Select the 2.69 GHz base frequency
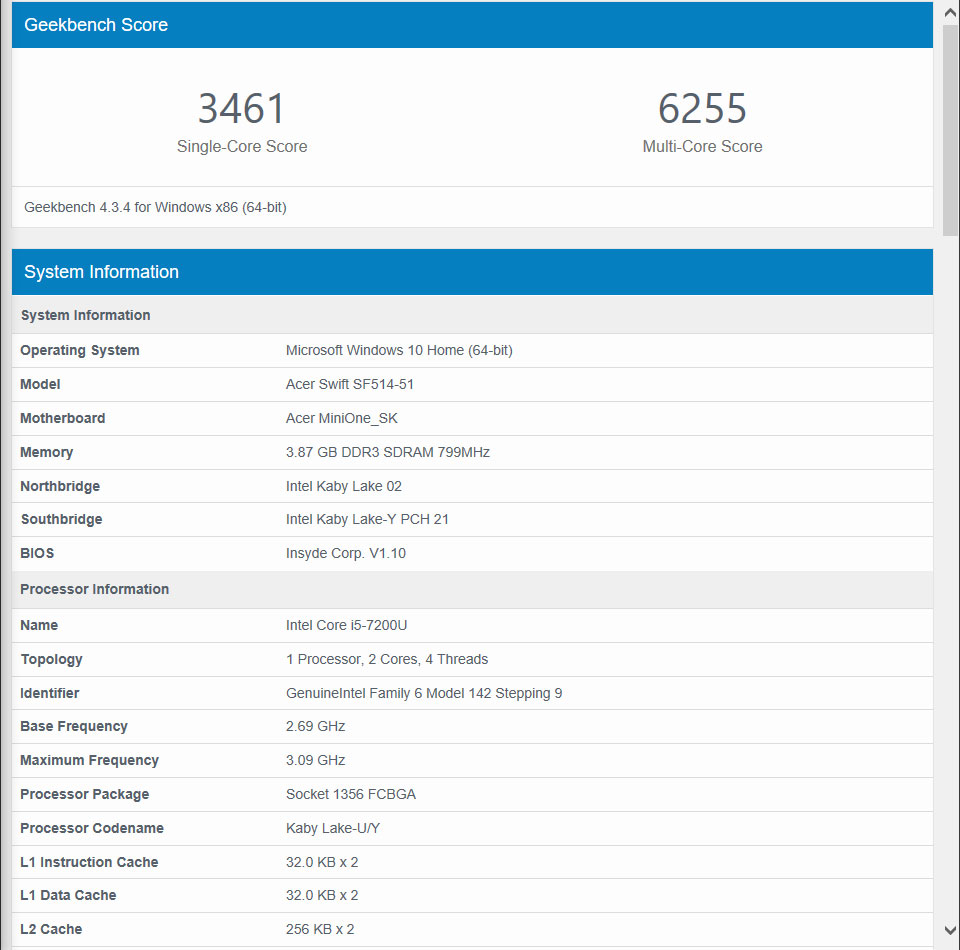Screen dimensions: 960x950 coord(315,726)
